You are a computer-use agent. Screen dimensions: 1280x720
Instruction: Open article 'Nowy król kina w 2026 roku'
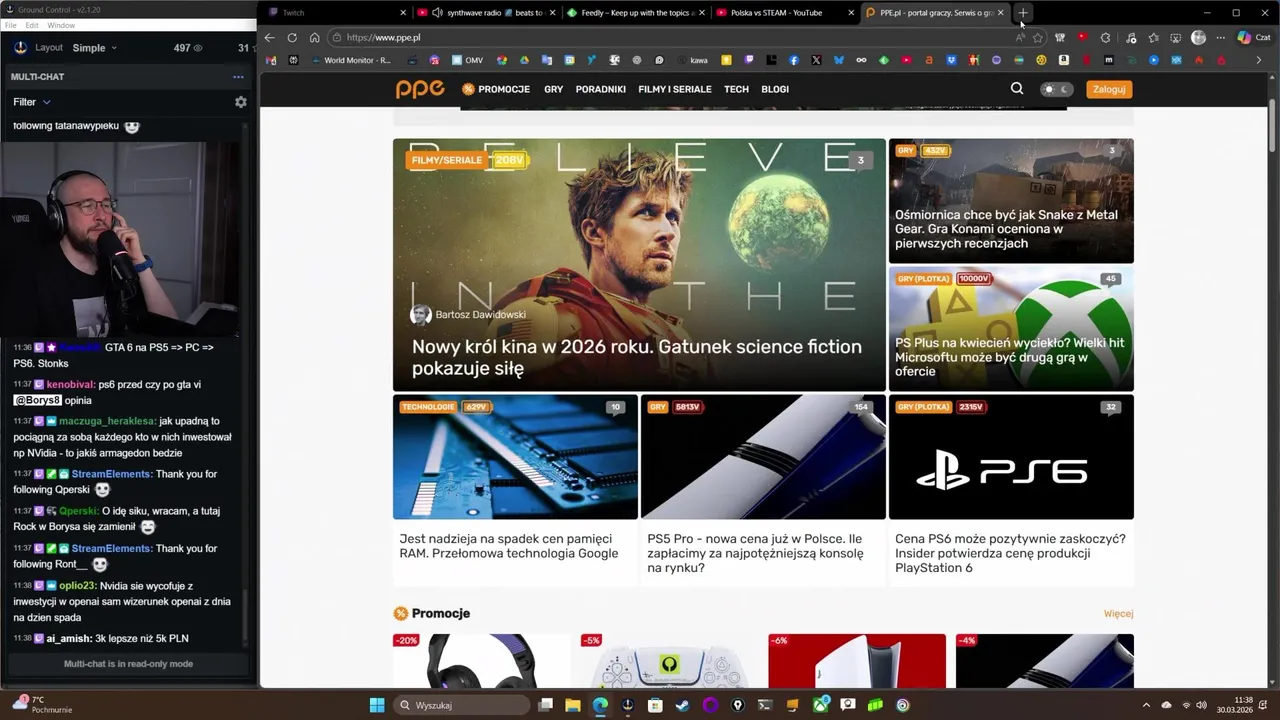point(636,357)
